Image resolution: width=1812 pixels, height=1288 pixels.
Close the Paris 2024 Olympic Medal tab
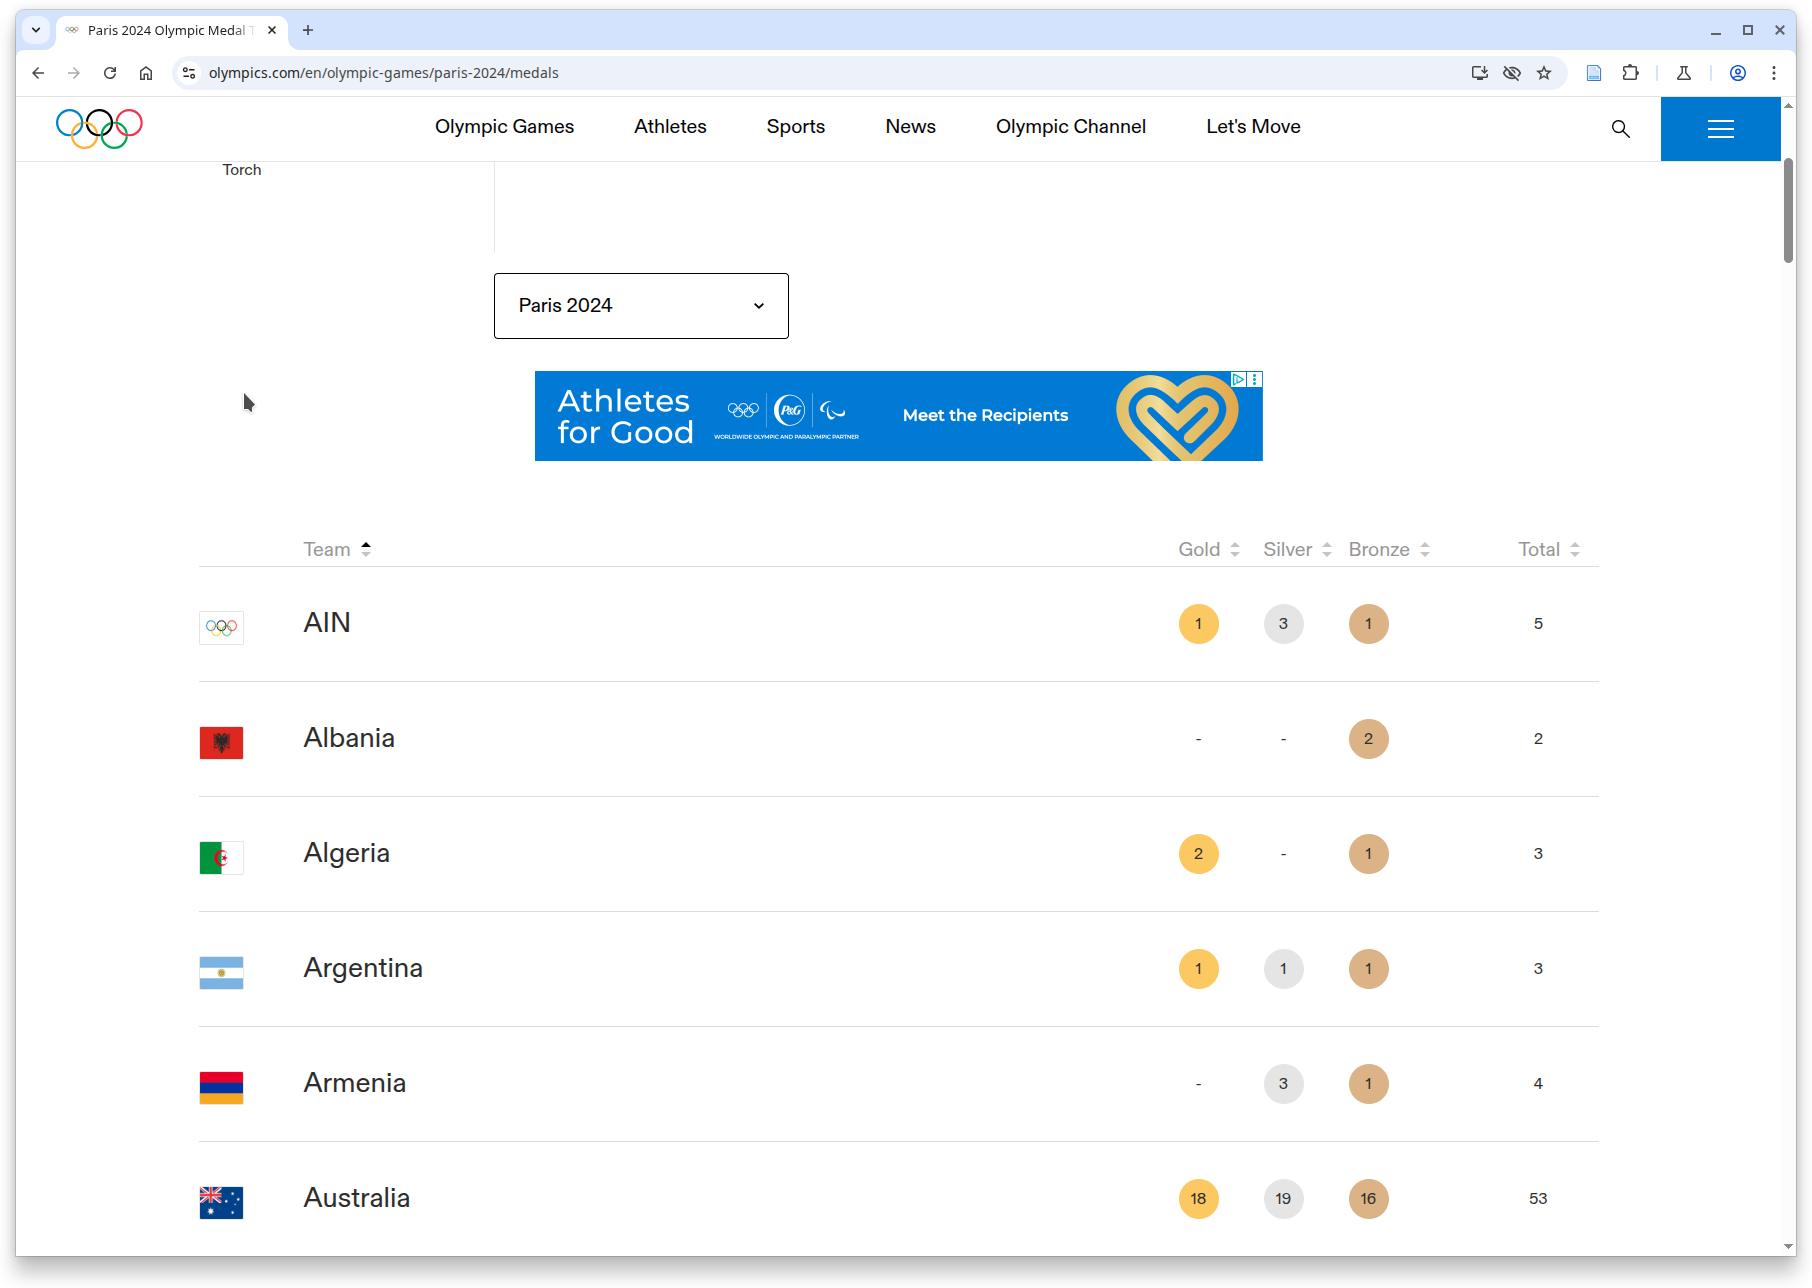pyautogui.click(x=272, y=30)
